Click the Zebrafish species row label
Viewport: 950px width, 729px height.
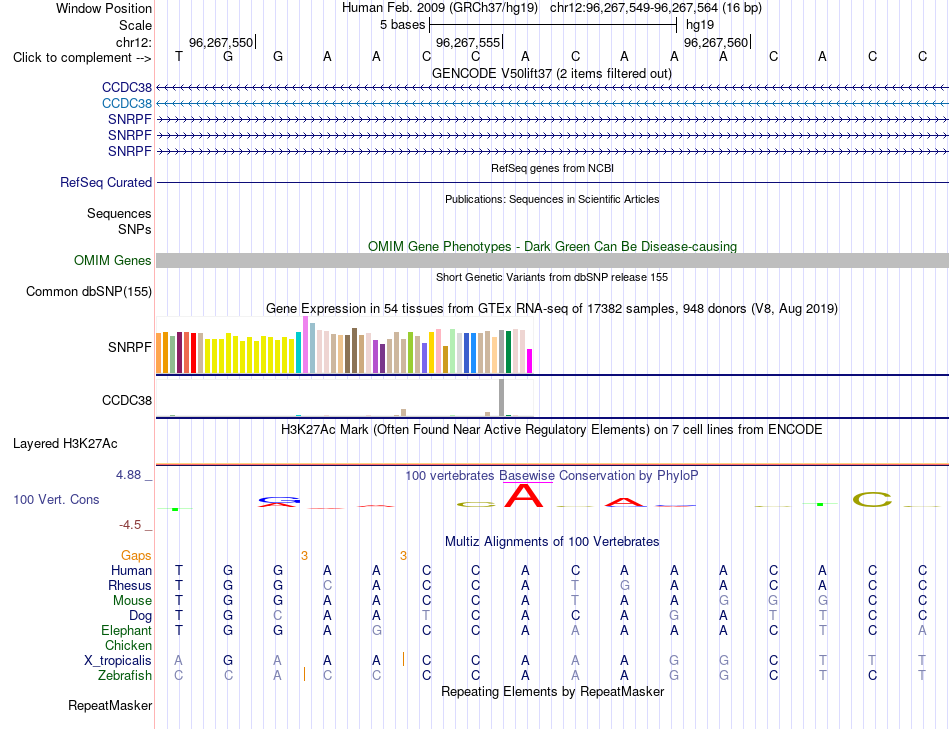pyautogui.click(x=125, y=676)
